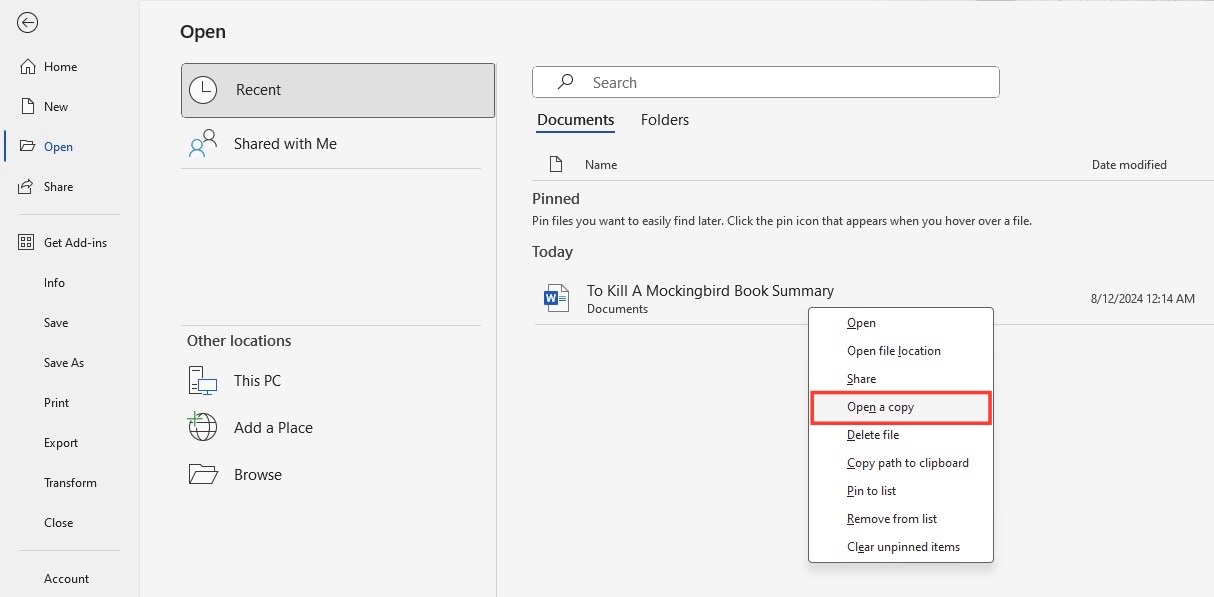This screenshot has height=597, width=1214.
Task: Click the Get Add-ins label
Action: tap(75, 243)
